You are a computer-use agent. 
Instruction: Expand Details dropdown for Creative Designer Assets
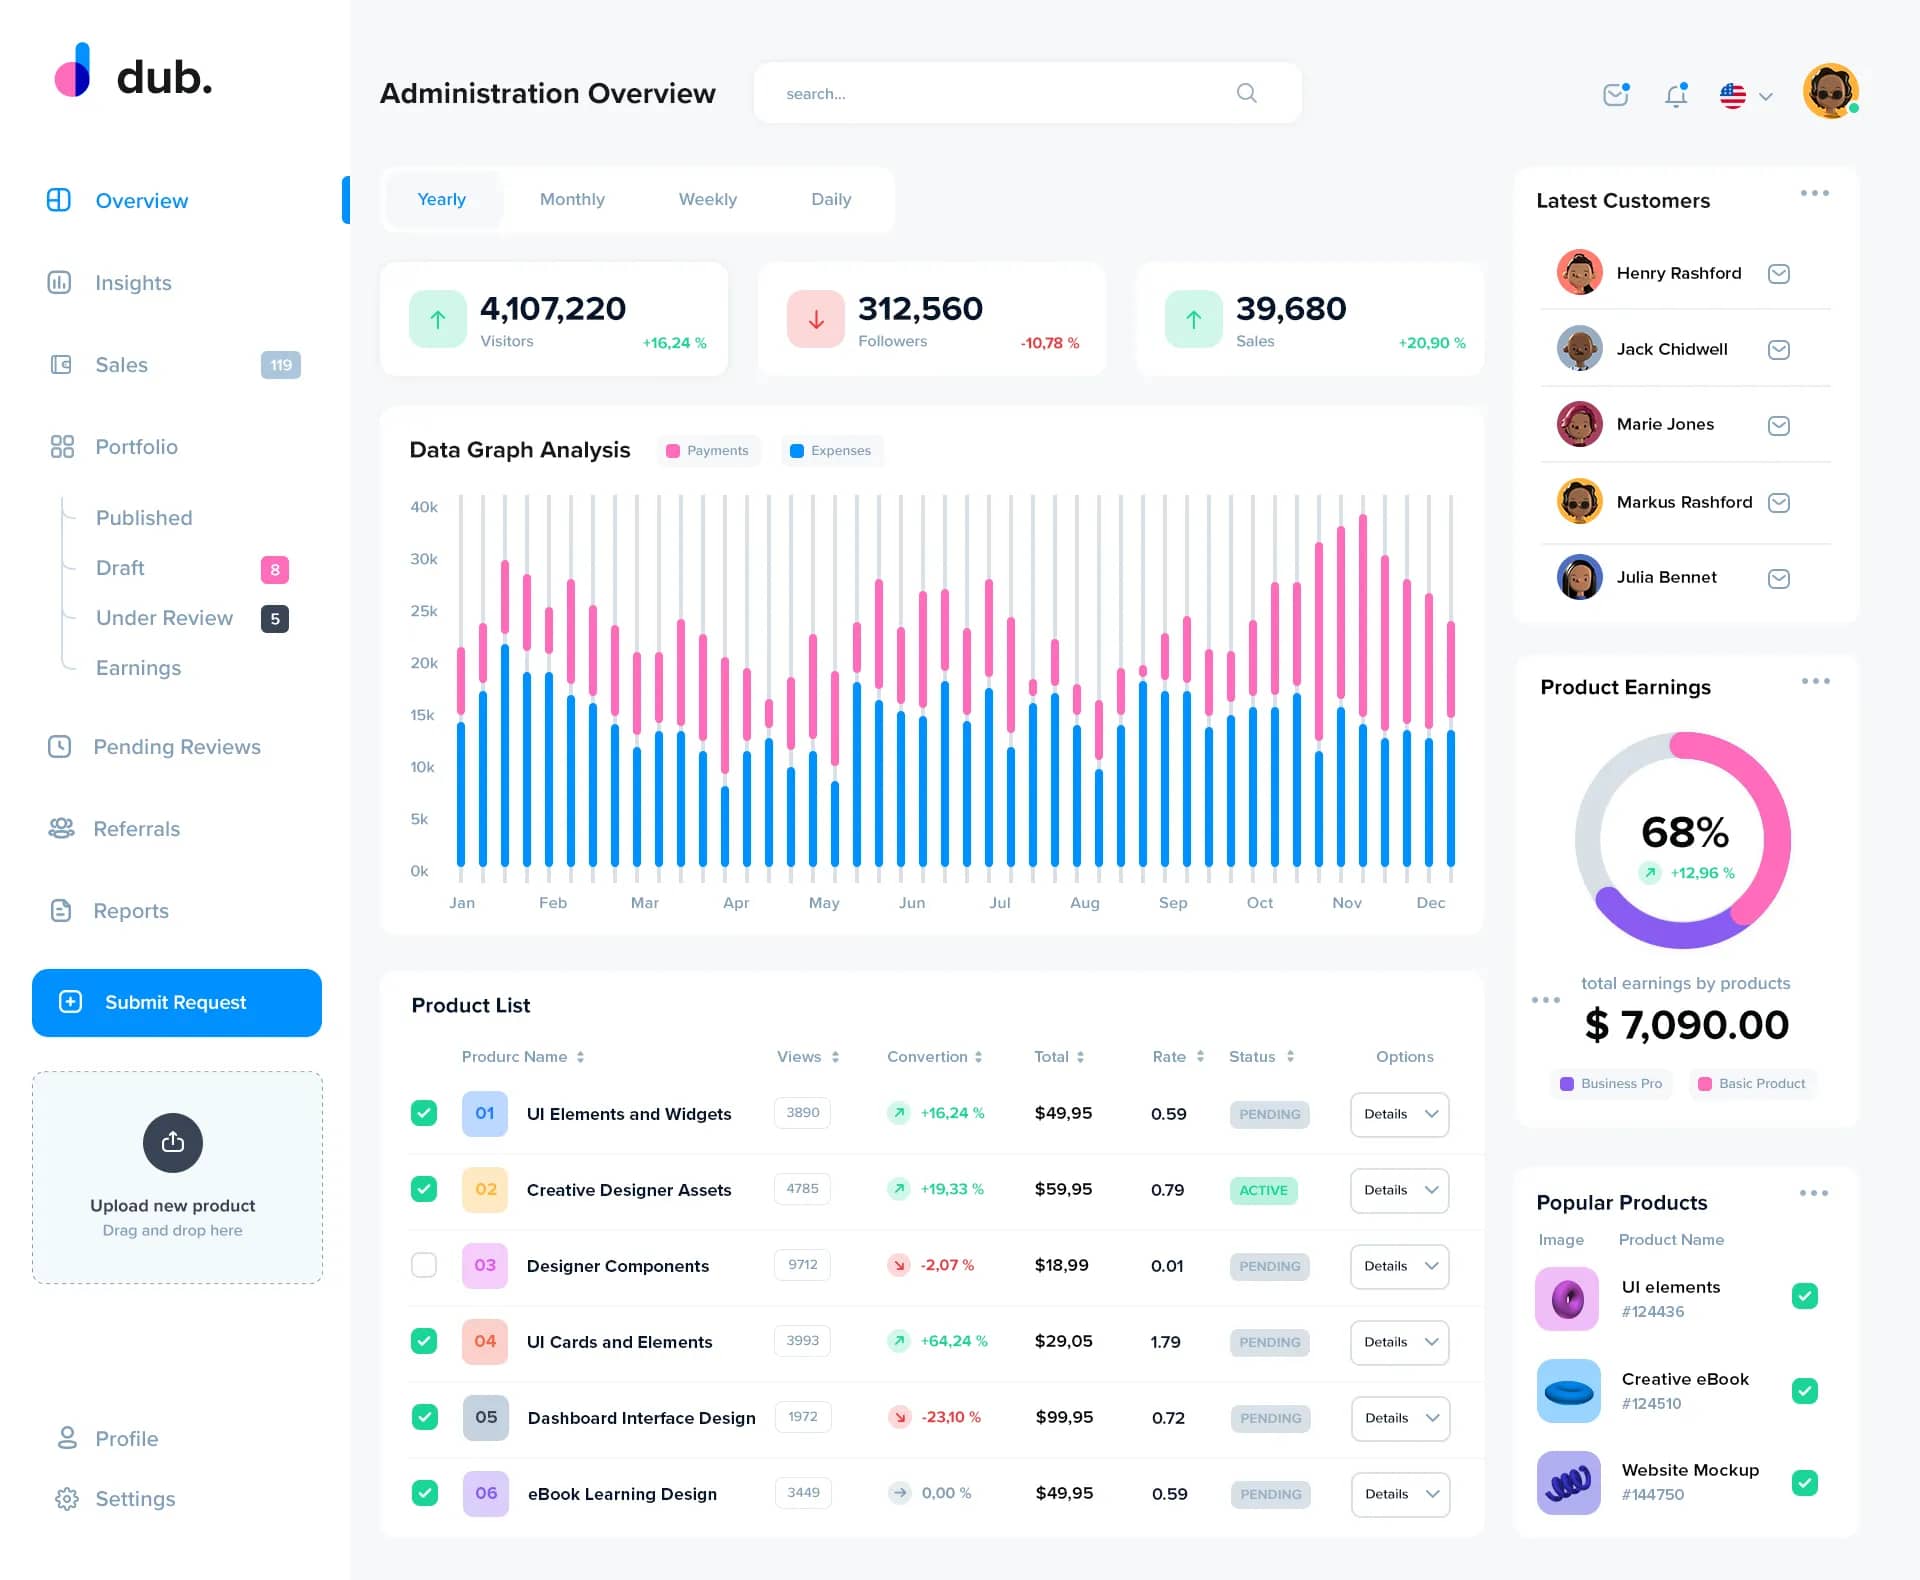pos(1399,1190)
